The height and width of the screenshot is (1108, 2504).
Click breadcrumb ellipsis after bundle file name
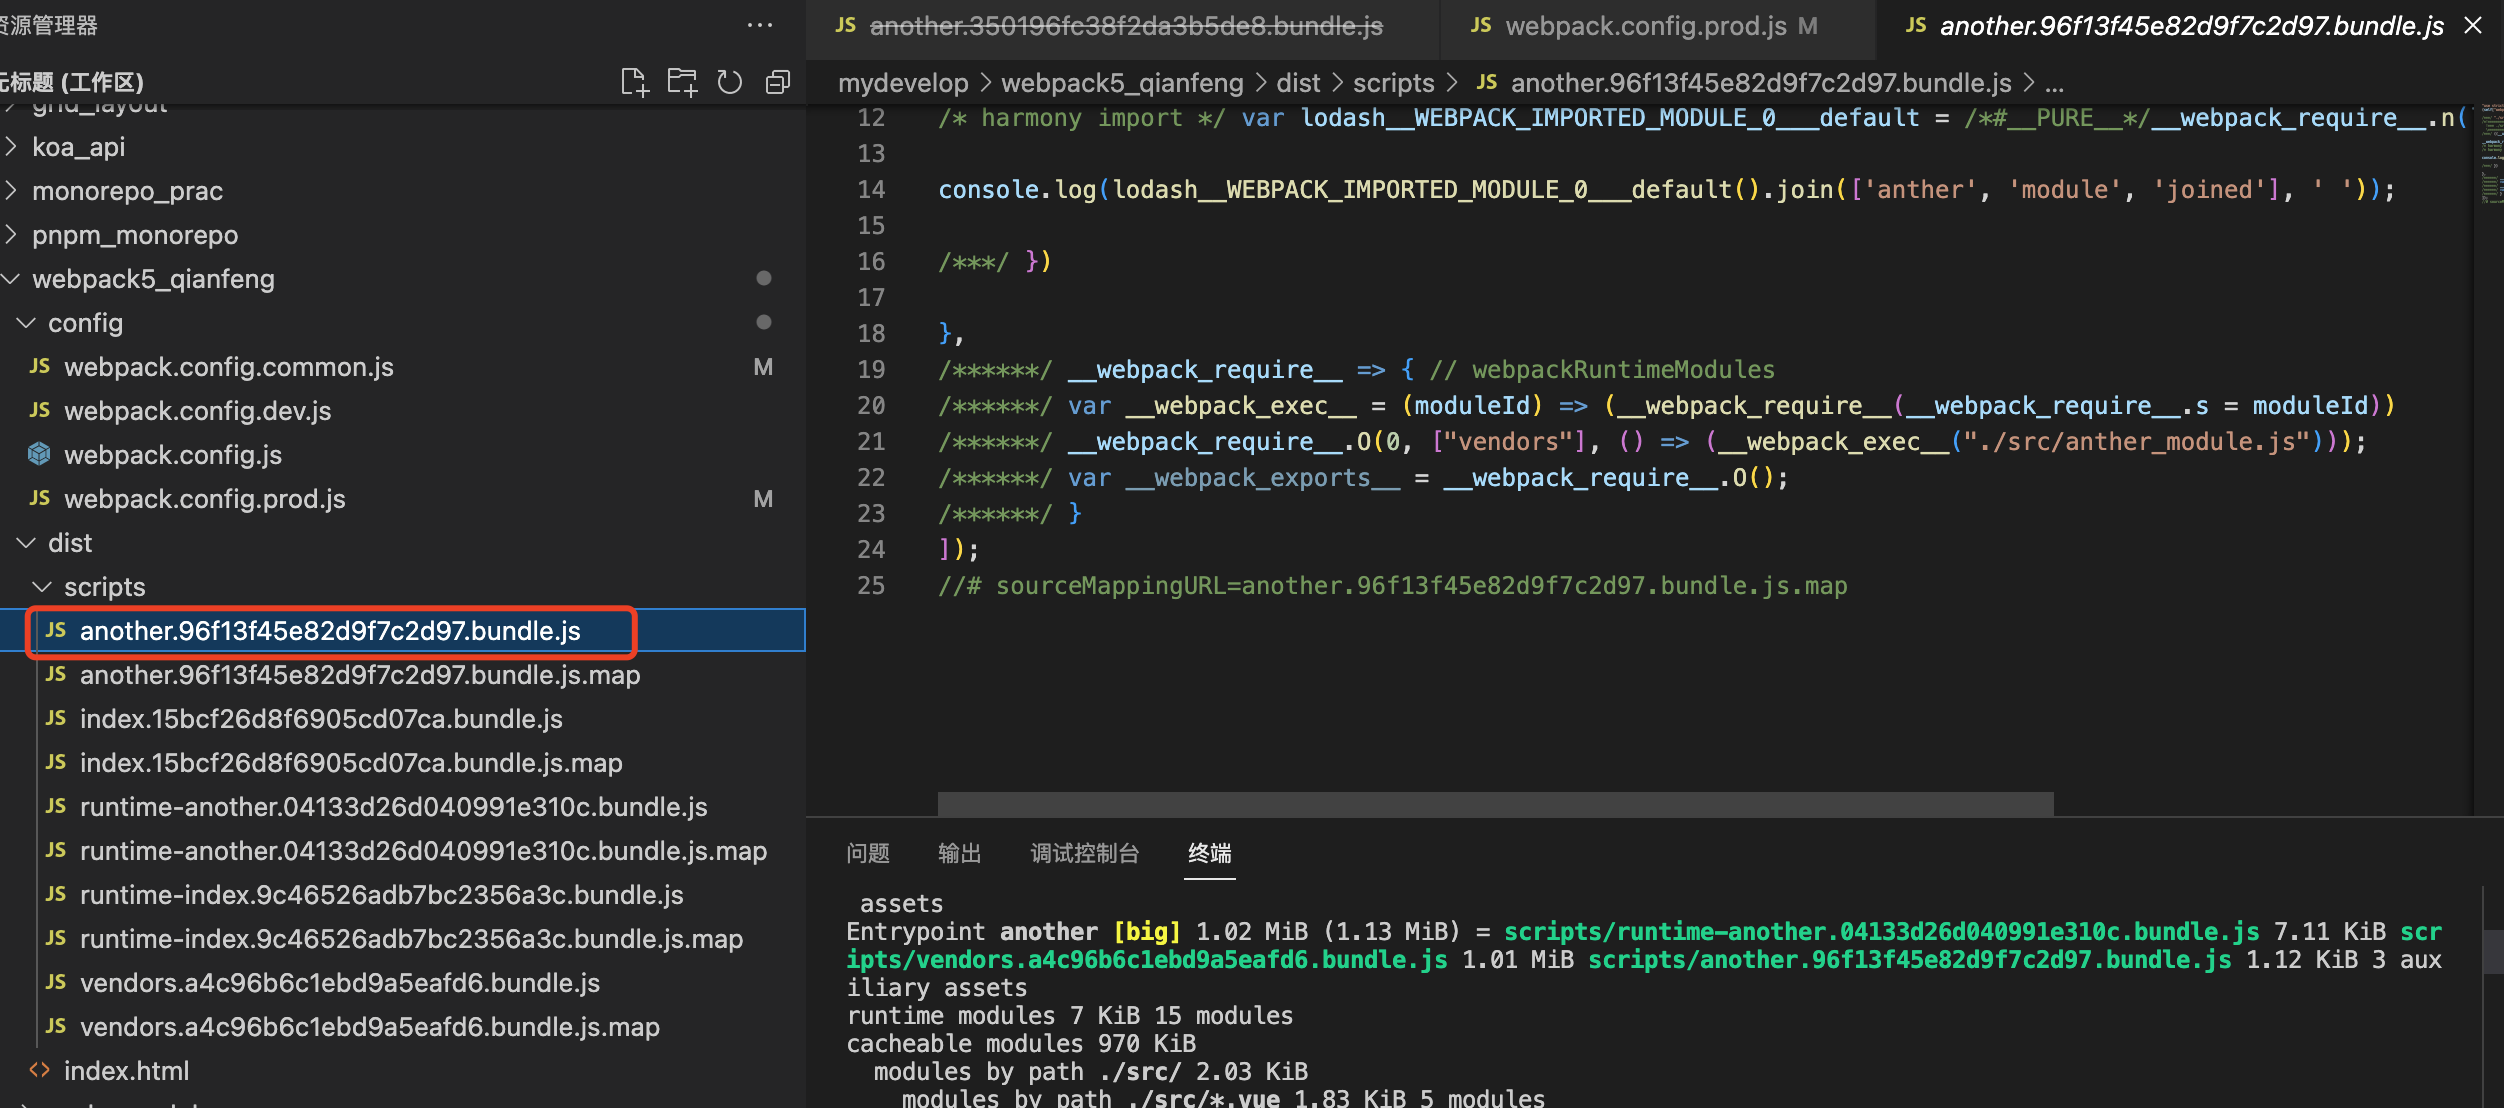[2054, 83]
